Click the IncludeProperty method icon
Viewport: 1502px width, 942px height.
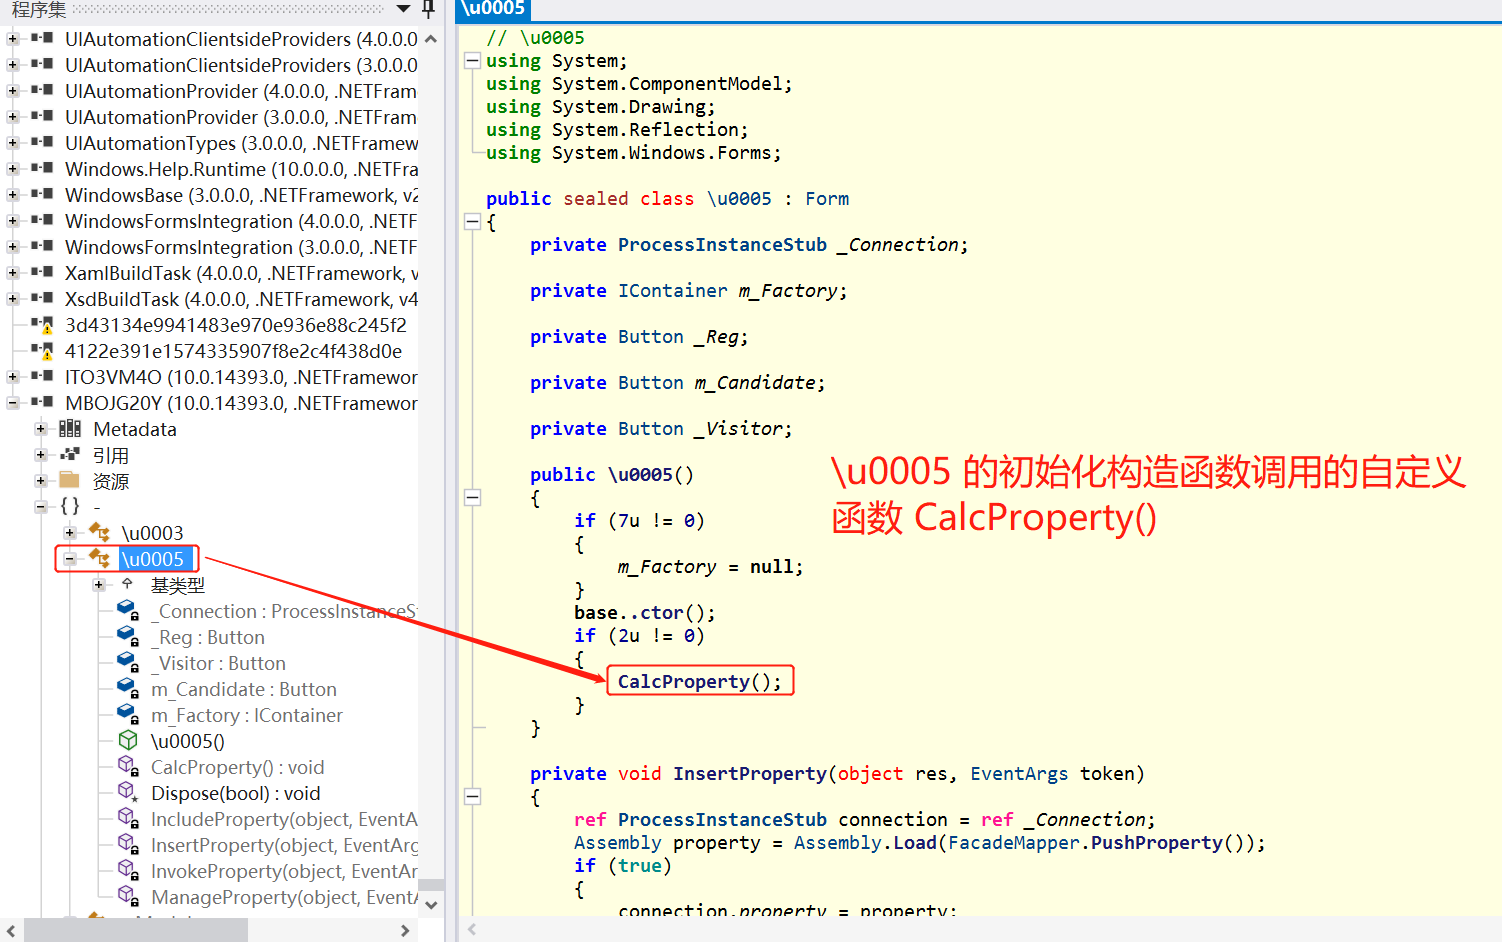point(128,818)
